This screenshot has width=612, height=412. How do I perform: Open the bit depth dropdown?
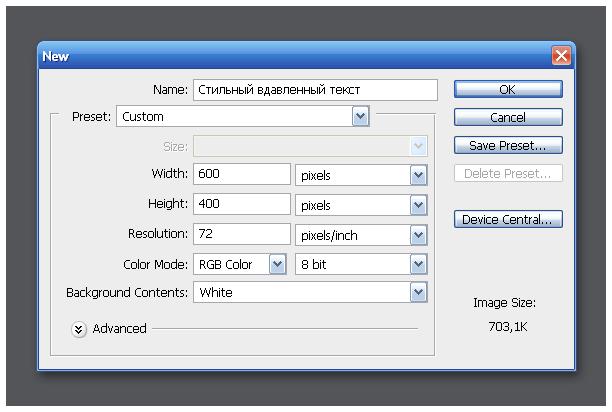362,264
